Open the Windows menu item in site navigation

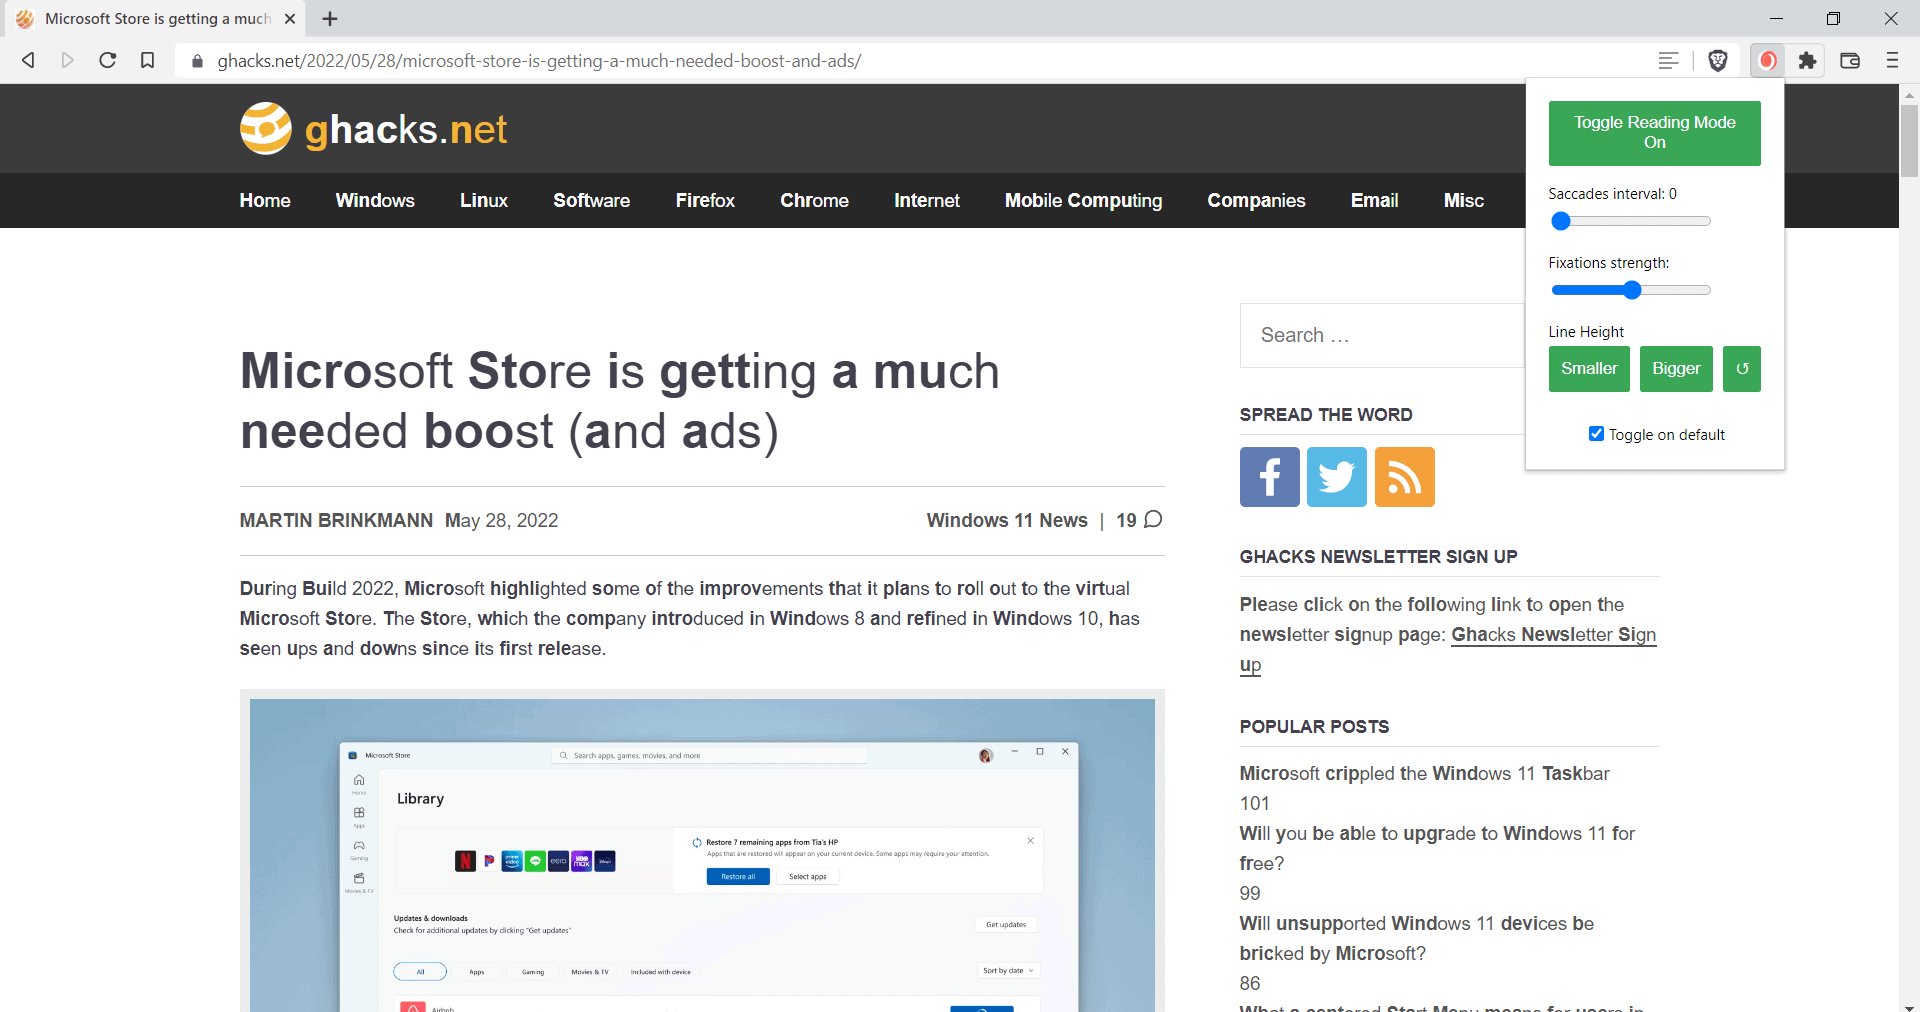(x=375, y=201)
